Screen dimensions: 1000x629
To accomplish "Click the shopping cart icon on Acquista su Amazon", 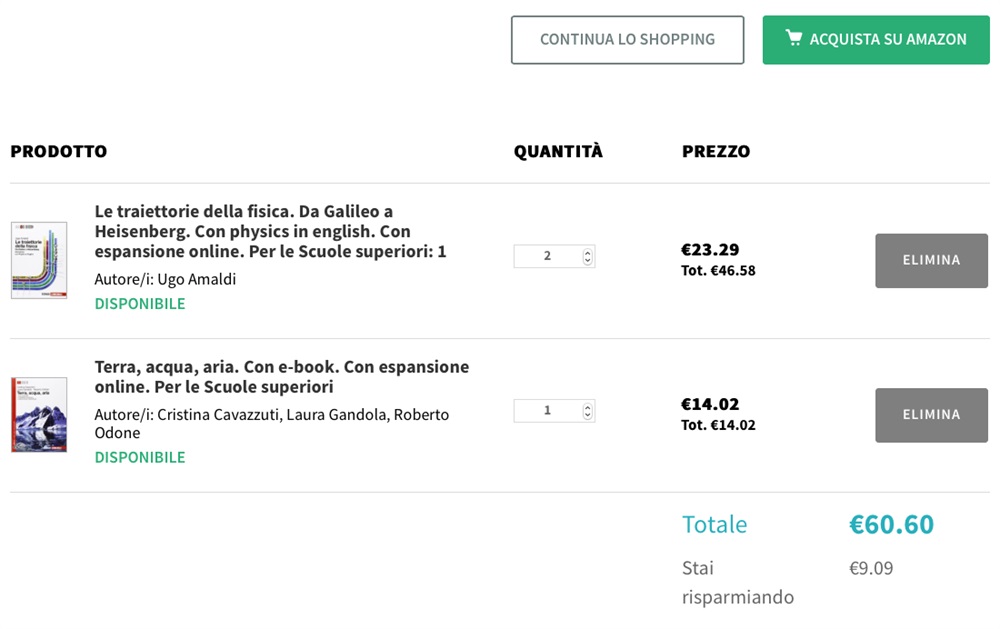I will [794, 39].
